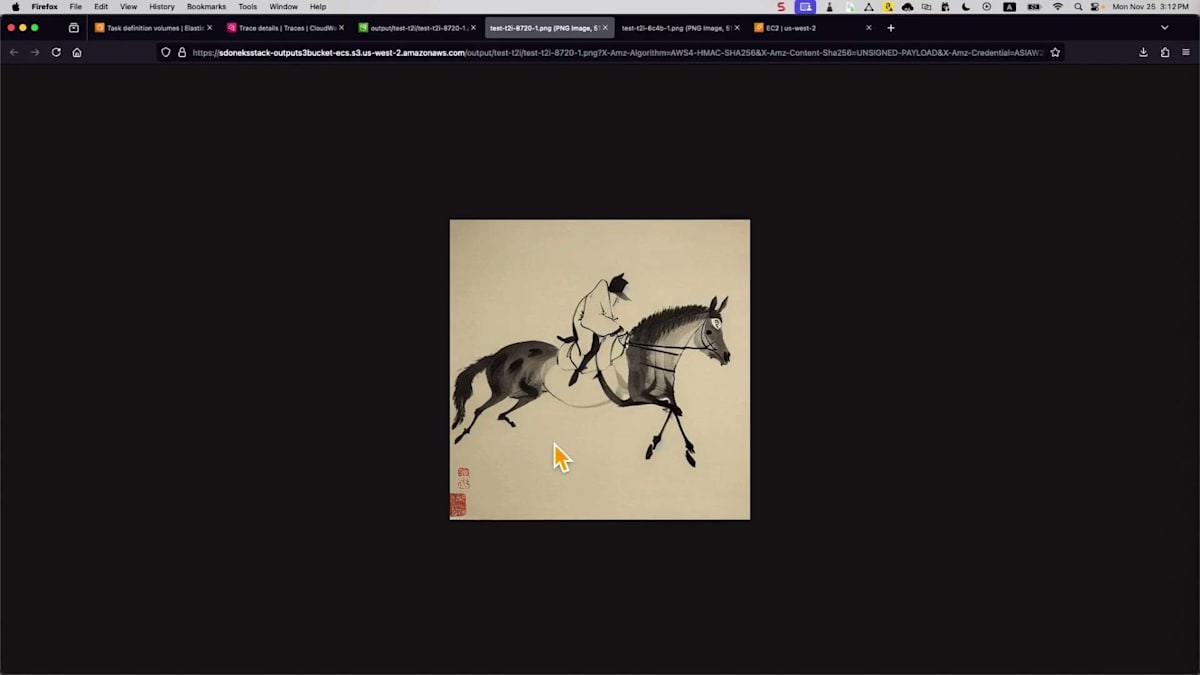
Task: Open the View menu
Action: (129, 7)
